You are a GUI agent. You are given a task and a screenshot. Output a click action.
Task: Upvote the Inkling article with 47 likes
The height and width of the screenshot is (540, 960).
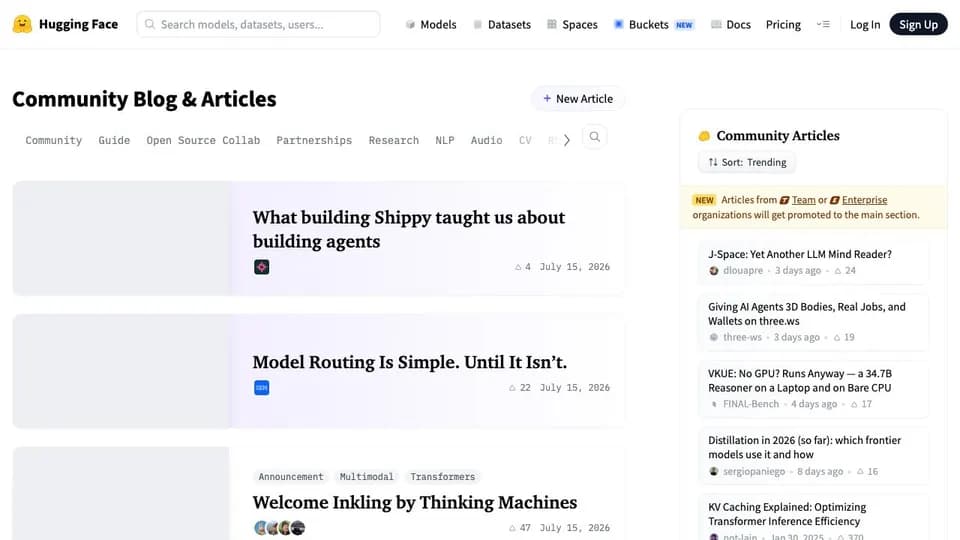pos(519,528)
